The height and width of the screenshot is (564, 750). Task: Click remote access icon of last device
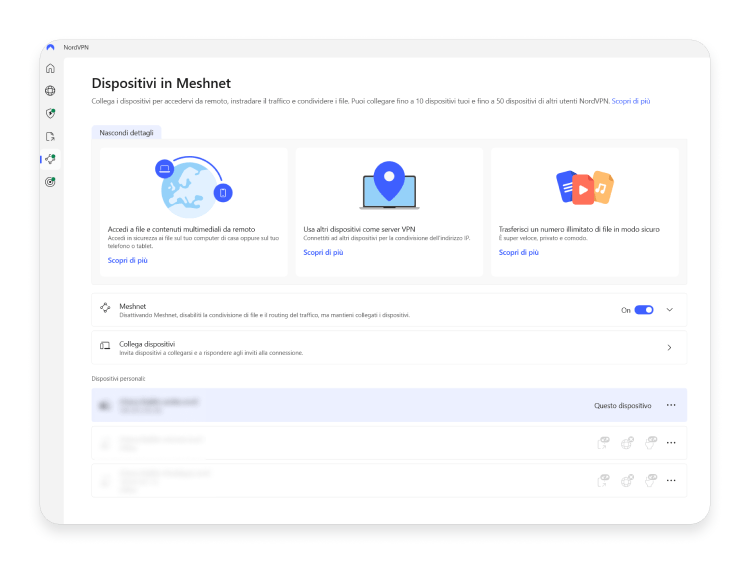[x=651, y=479]
